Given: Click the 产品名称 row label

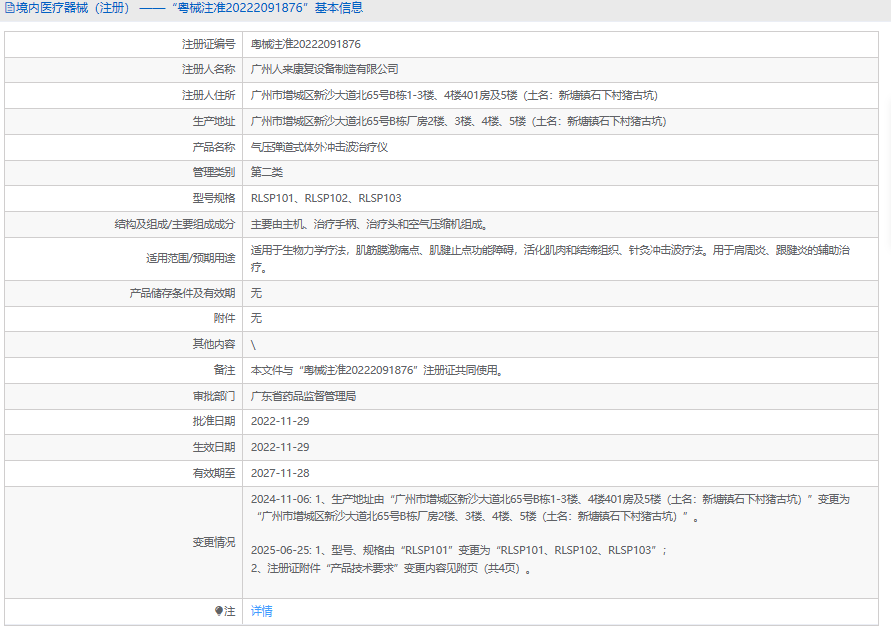Looking at the screenshot, I should point(214,147).
